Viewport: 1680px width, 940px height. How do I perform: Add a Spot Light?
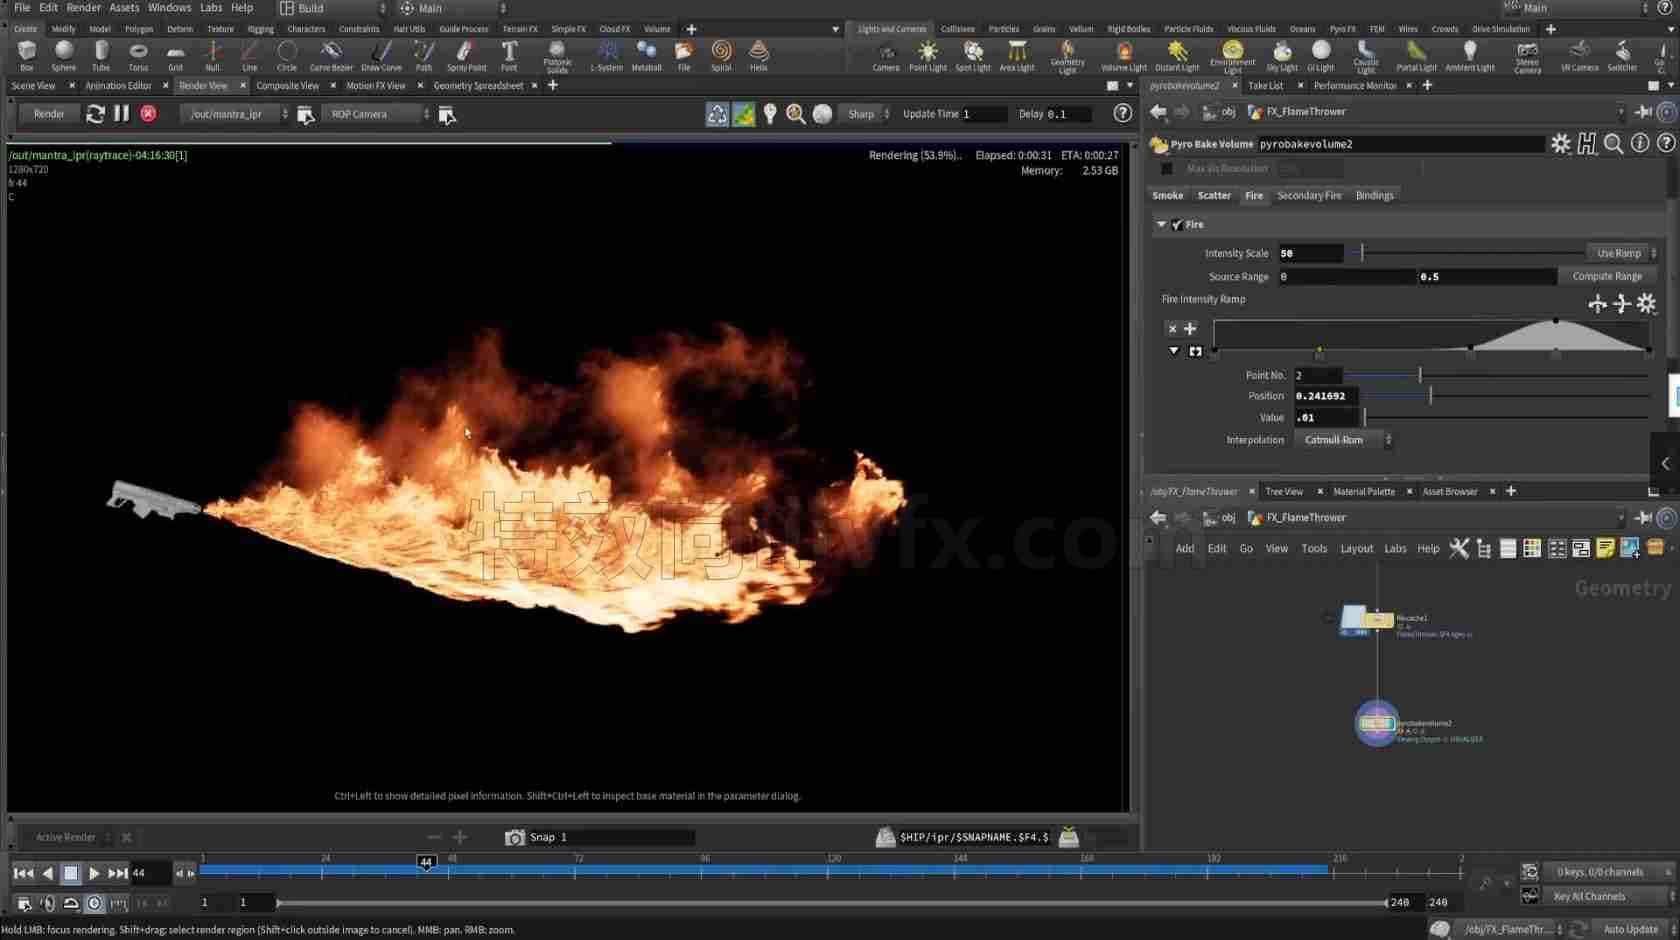pyautogui.click(x=972, y=56)
